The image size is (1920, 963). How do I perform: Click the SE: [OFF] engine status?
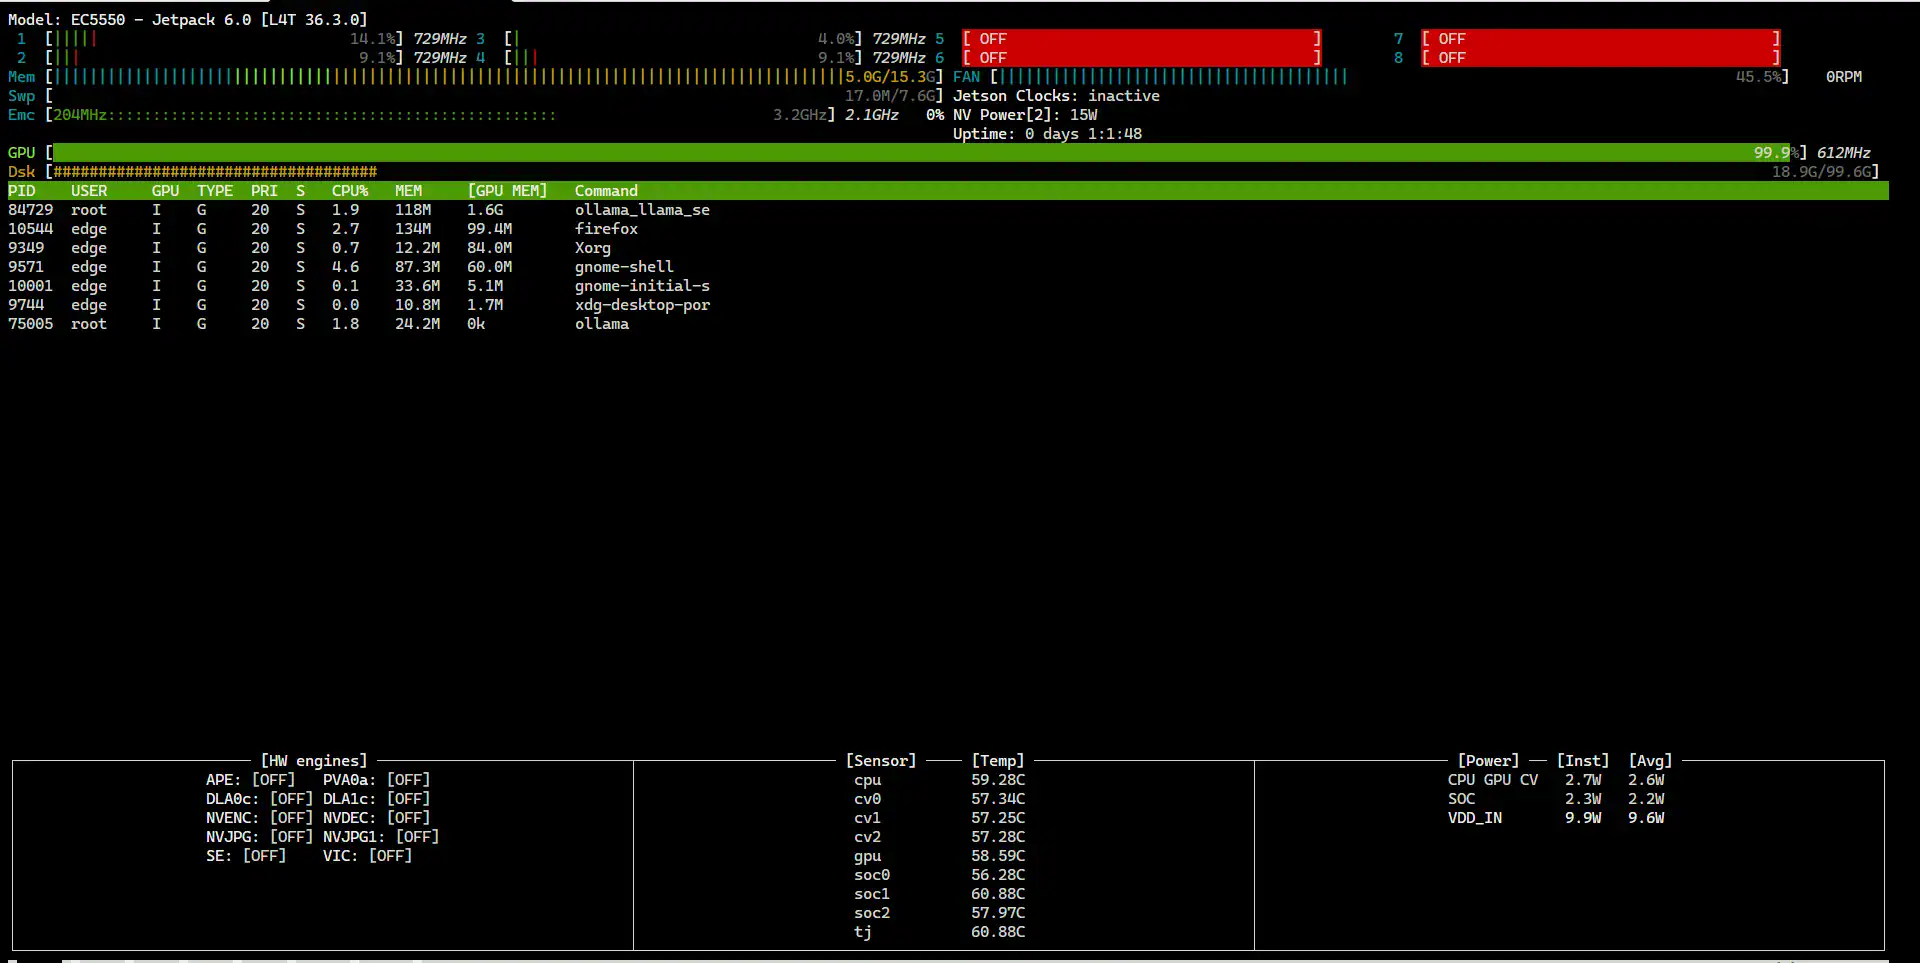(x=246, y=856)
